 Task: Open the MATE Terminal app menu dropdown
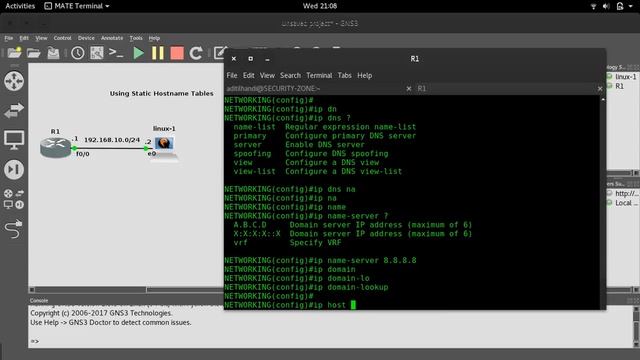coord(77,6)
